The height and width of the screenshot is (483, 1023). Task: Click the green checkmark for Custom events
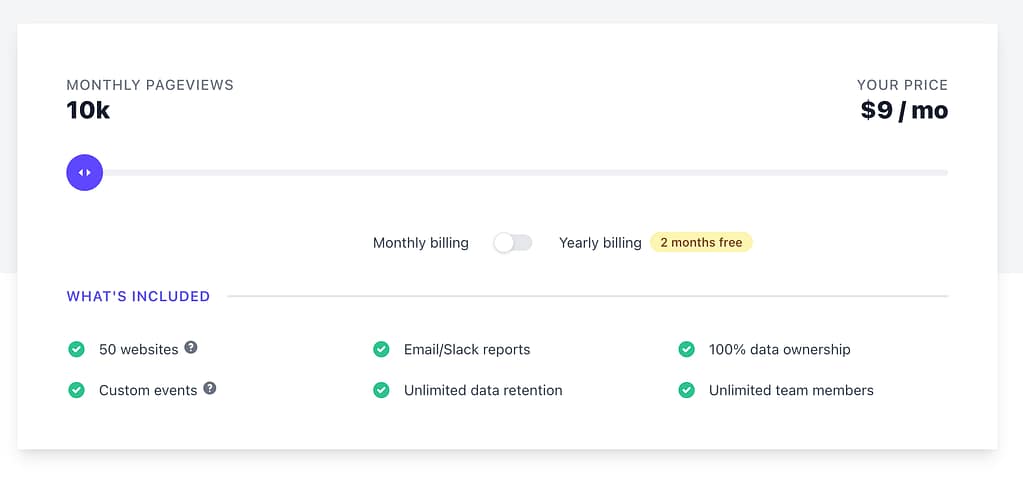point(76,390)
